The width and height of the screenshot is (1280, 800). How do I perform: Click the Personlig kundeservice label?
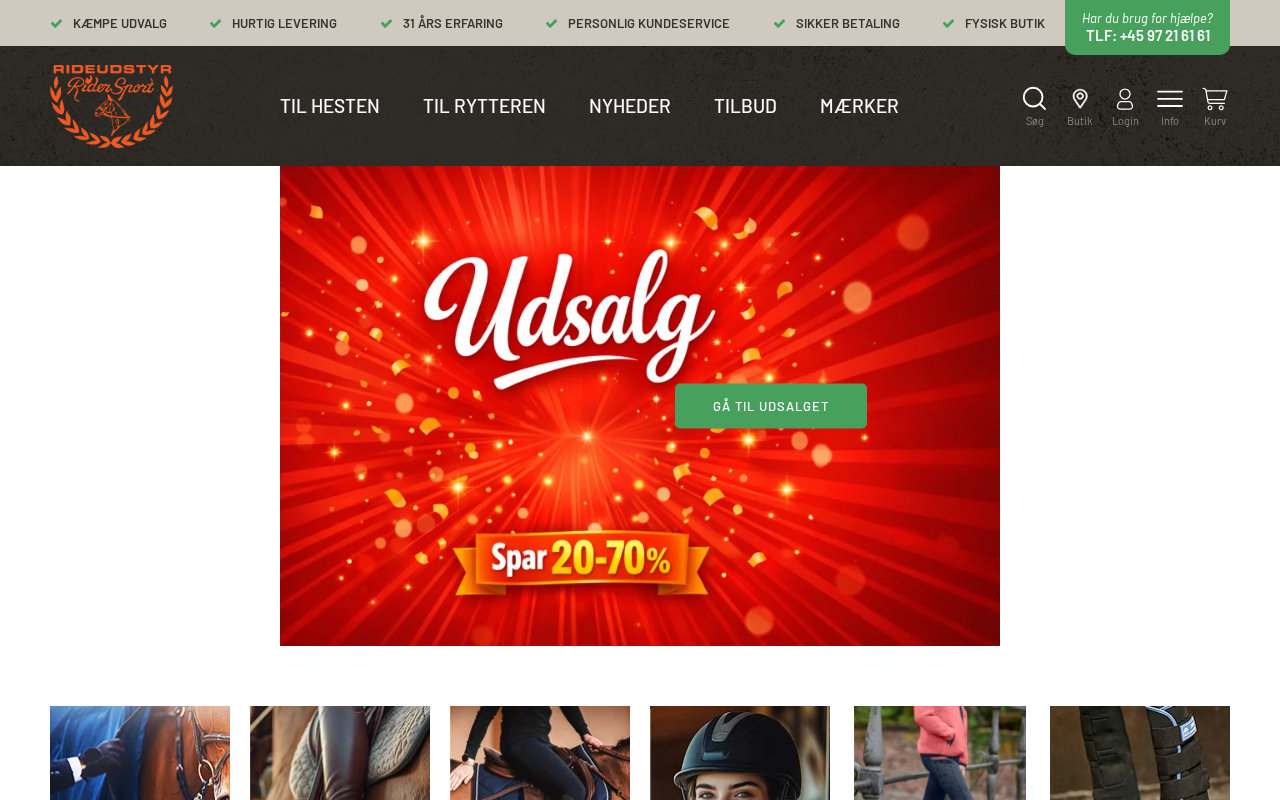649,23
